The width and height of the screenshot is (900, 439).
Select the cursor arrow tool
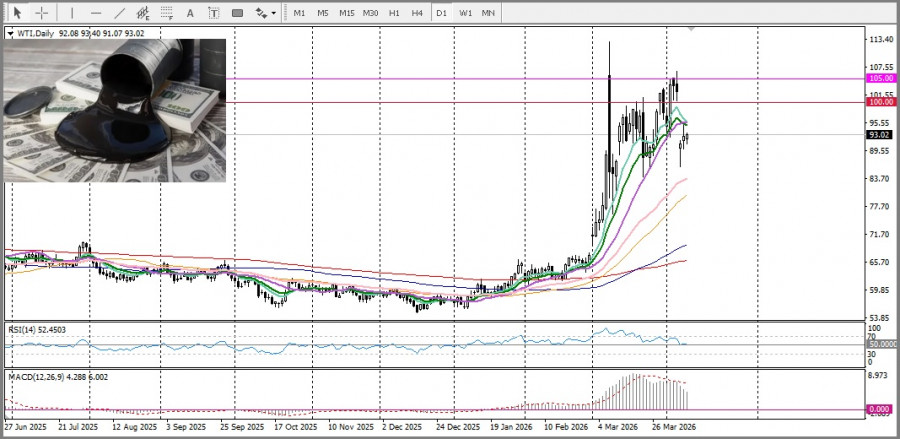[x=17, y=13]
